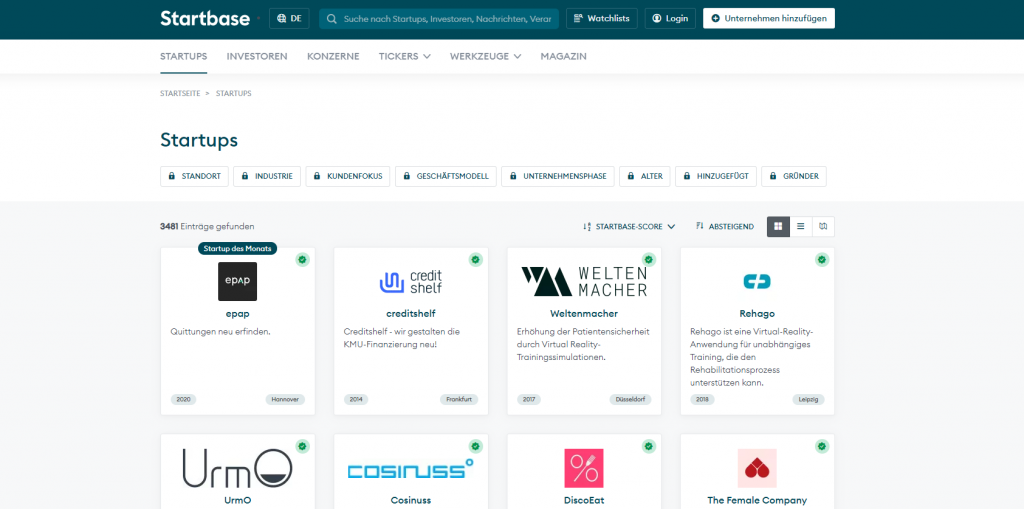Open the STANDORT filter
Viewport: 1024px width, 509px height.
pyautogui.click(x=195, y=176)
